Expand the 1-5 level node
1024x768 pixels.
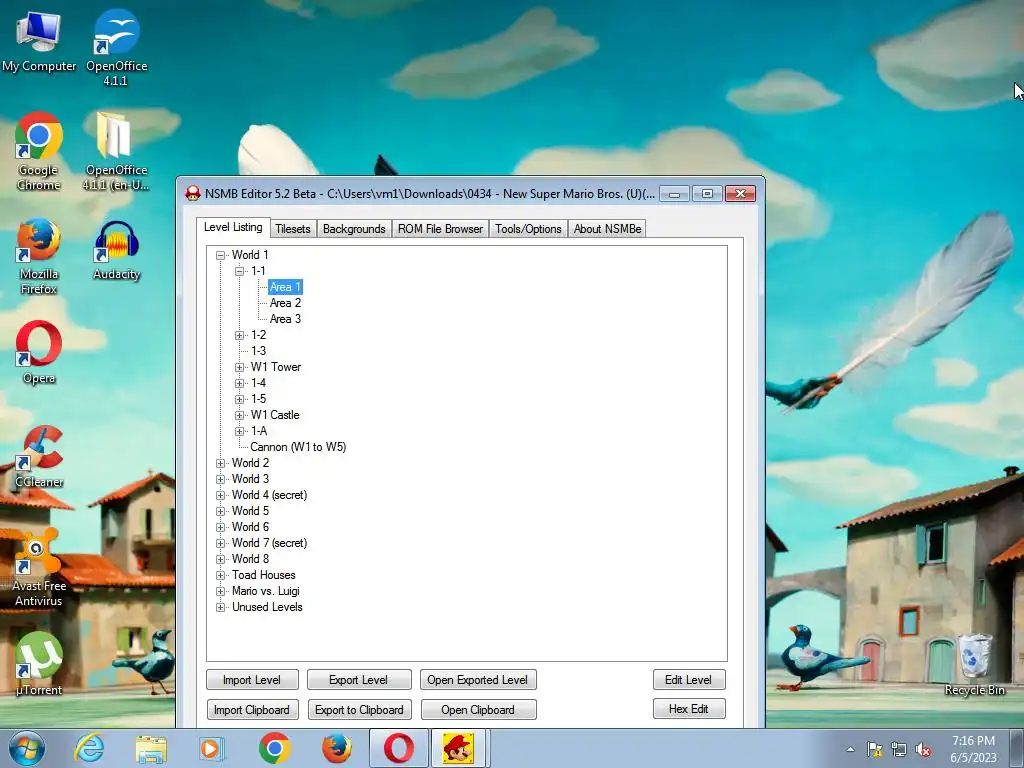click(240, 399)
